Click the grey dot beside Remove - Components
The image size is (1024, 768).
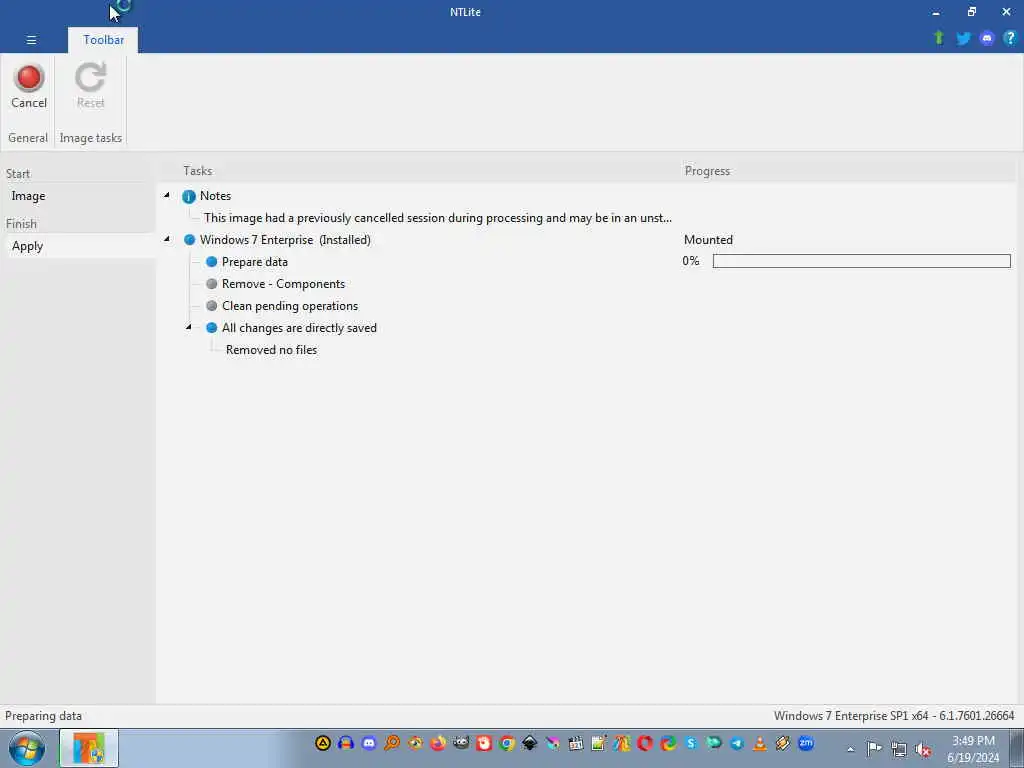(x=212, y=284)
